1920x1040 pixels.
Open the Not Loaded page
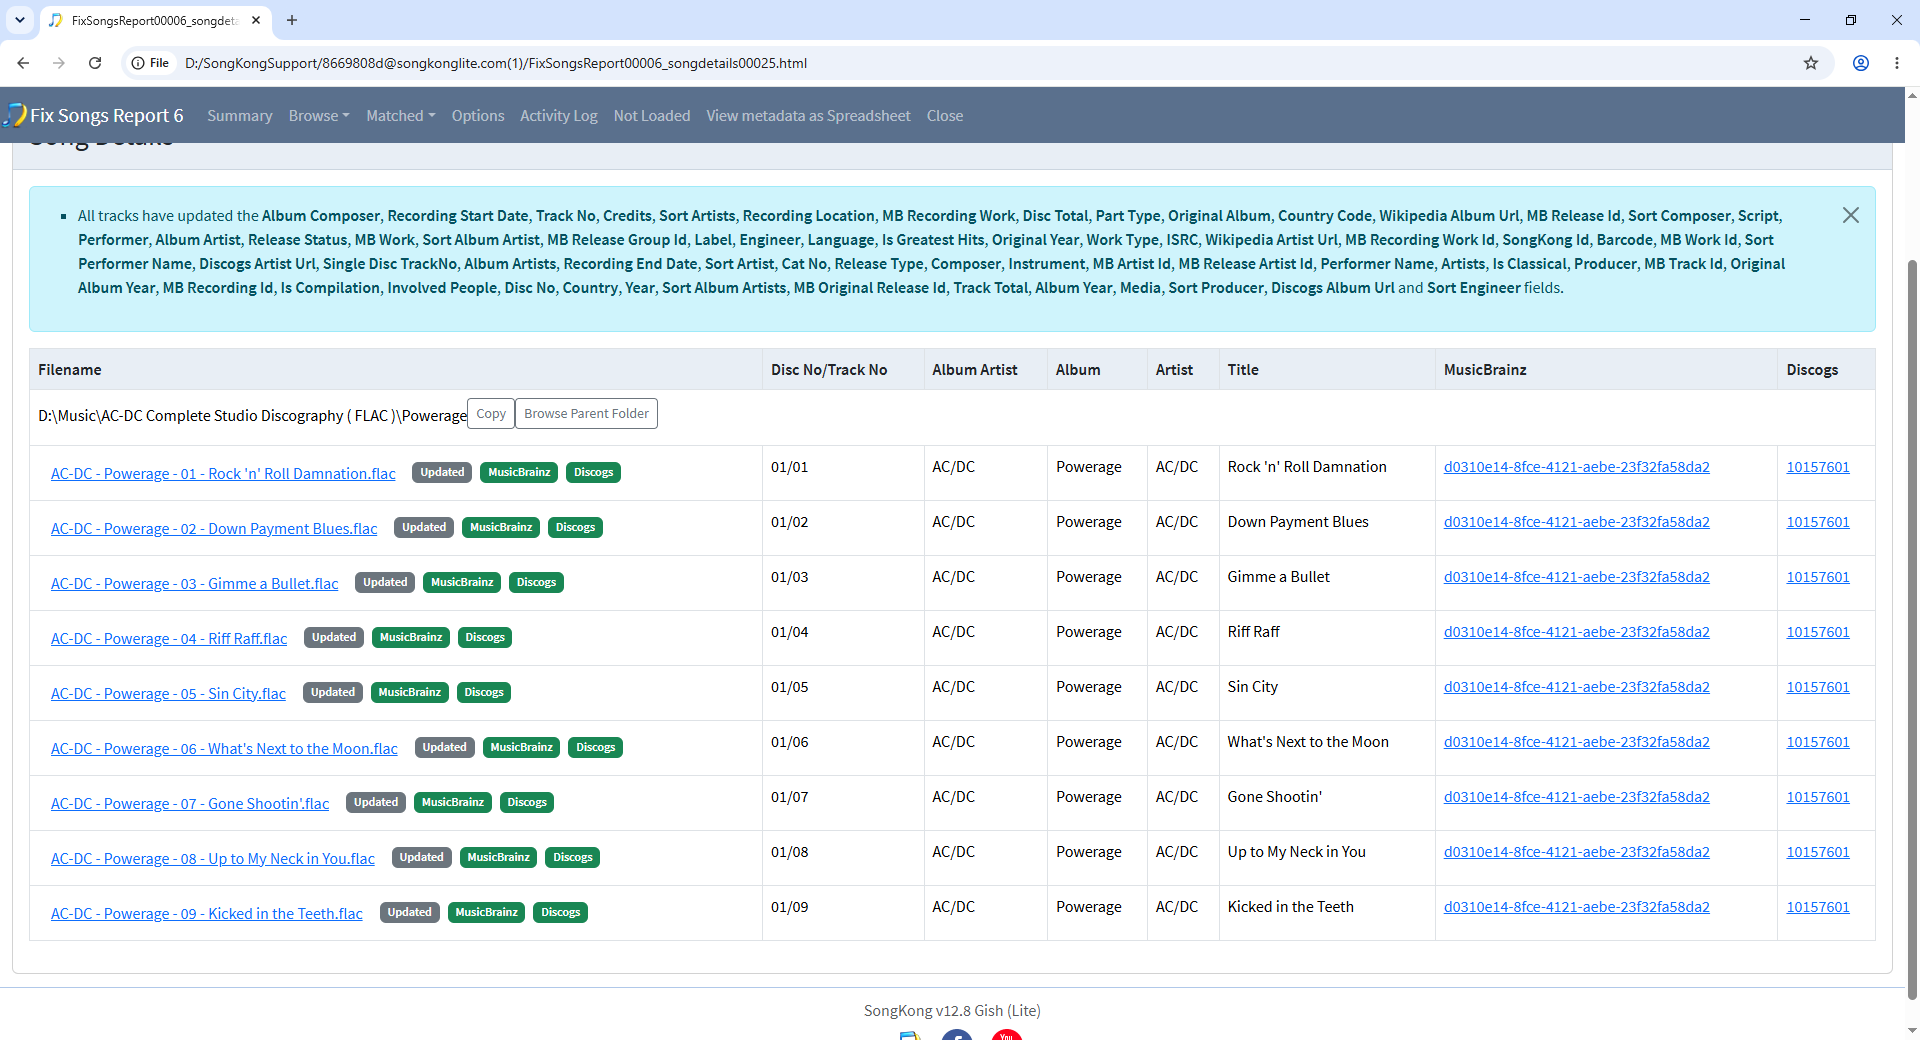(x=652, y=116)
